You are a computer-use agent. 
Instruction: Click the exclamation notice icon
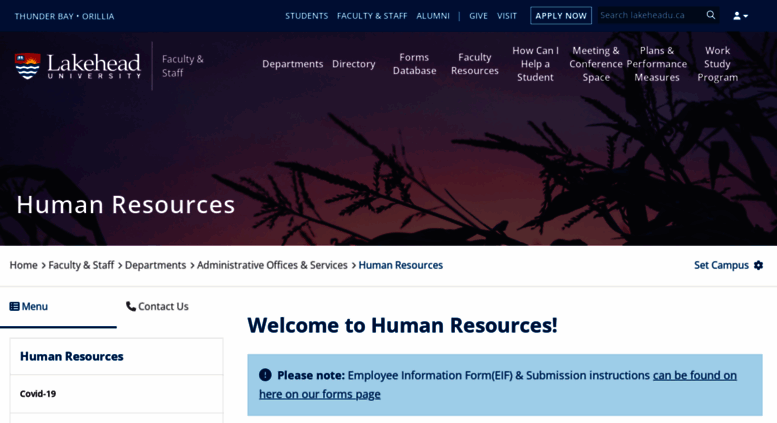[265, 375]
